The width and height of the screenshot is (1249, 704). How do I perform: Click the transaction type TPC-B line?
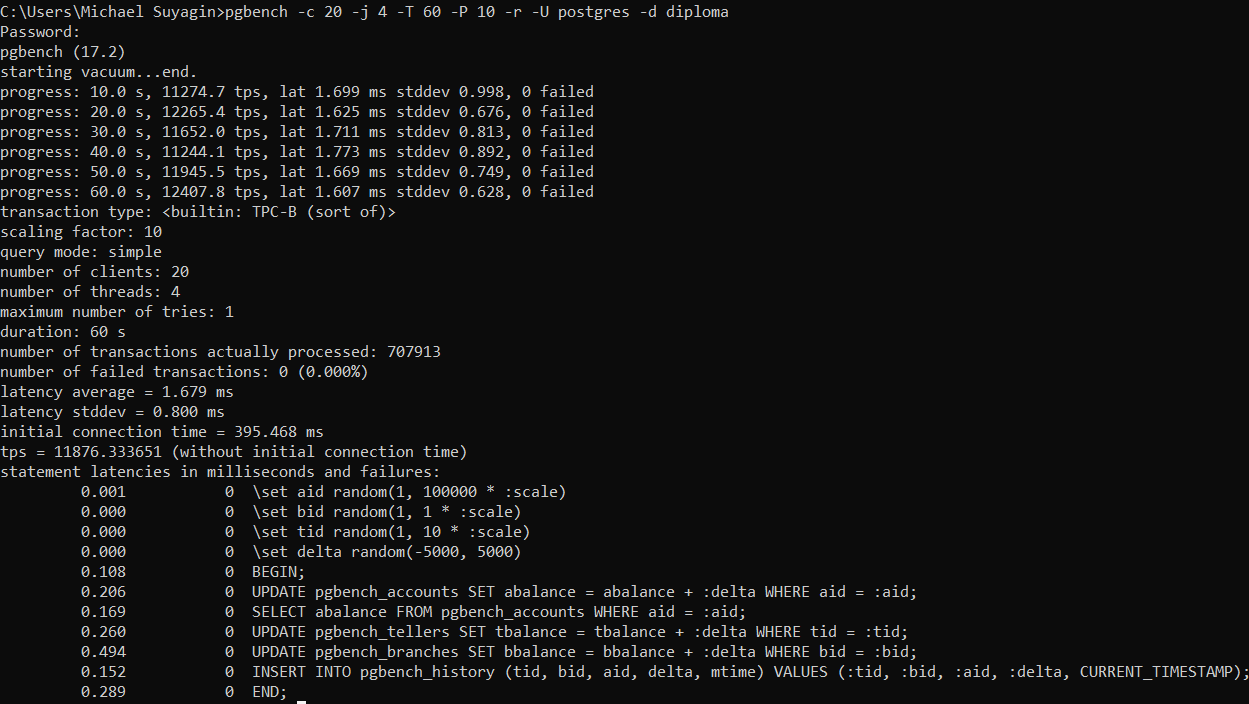197,211
